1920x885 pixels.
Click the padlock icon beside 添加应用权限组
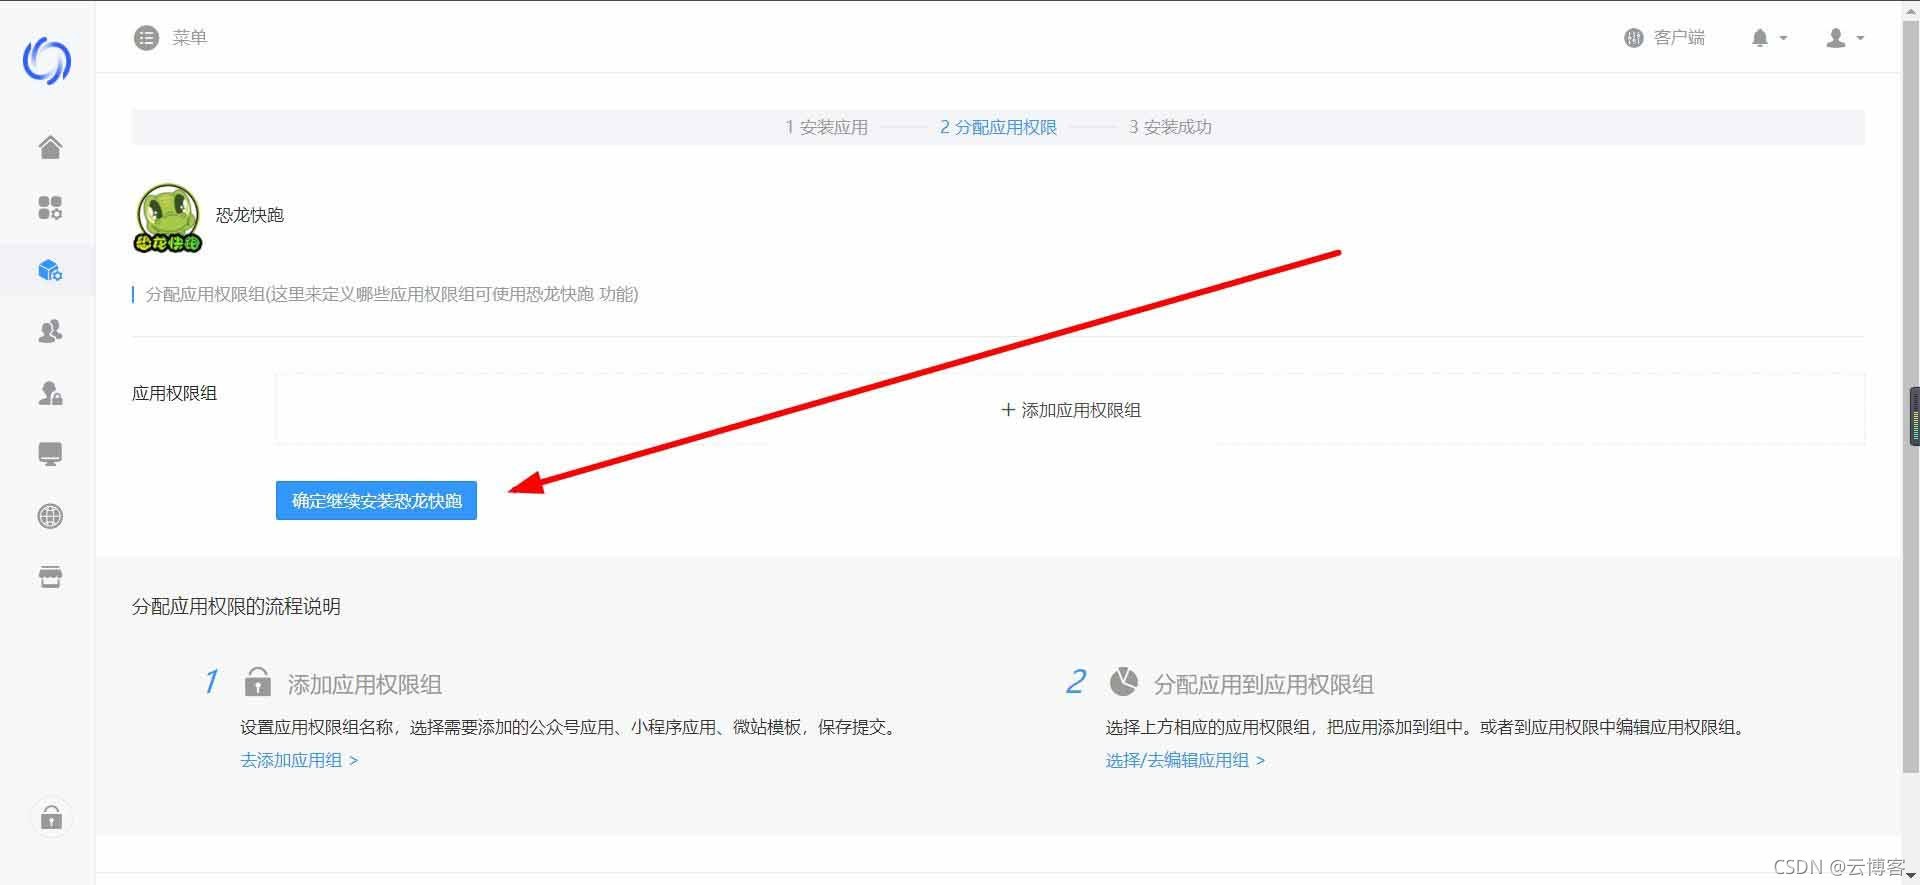(257, 682)
